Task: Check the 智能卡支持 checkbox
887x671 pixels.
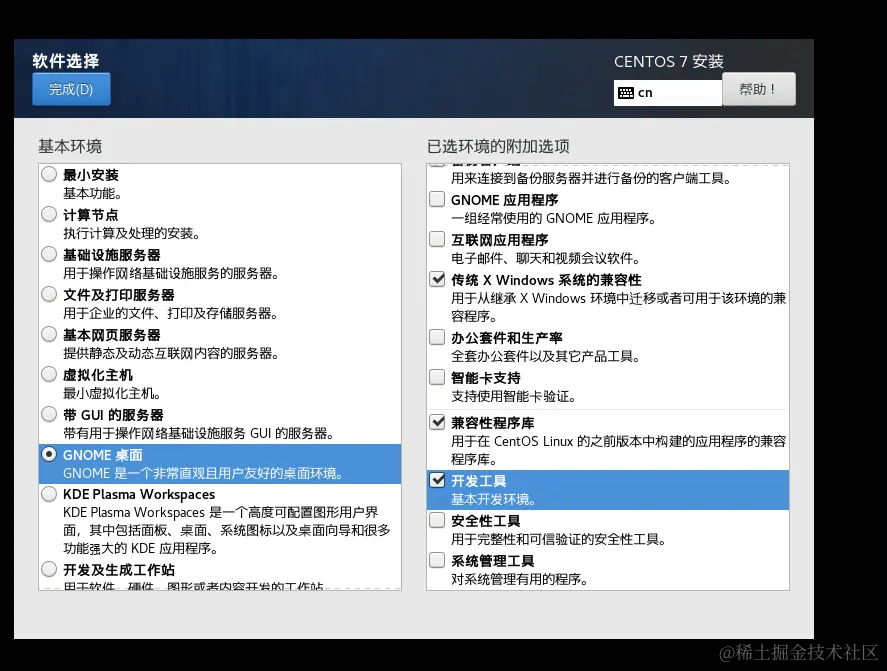Action: click(437, 377)
